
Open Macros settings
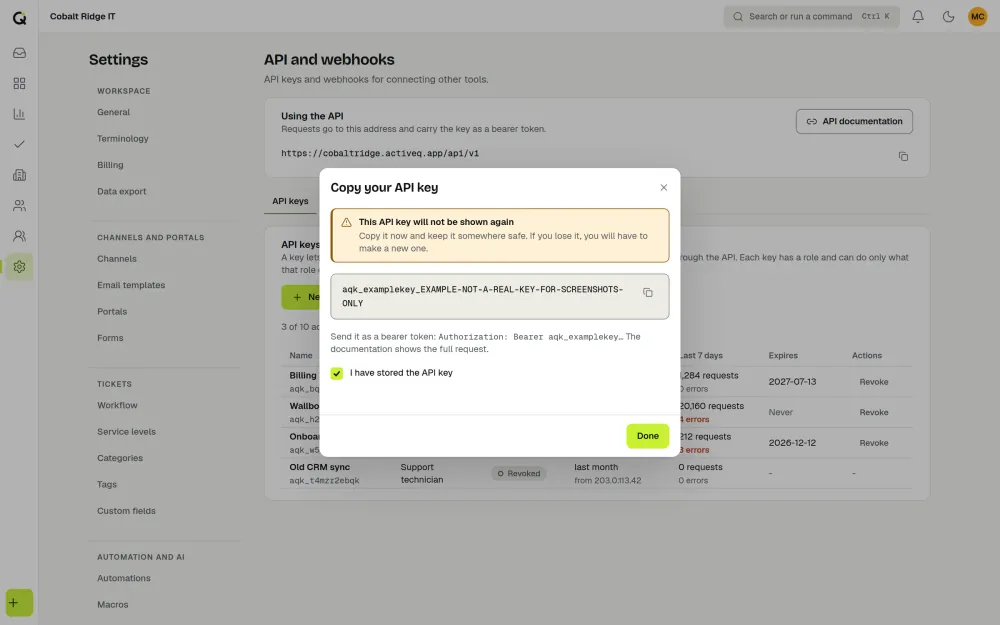click(x=113, y=605)
